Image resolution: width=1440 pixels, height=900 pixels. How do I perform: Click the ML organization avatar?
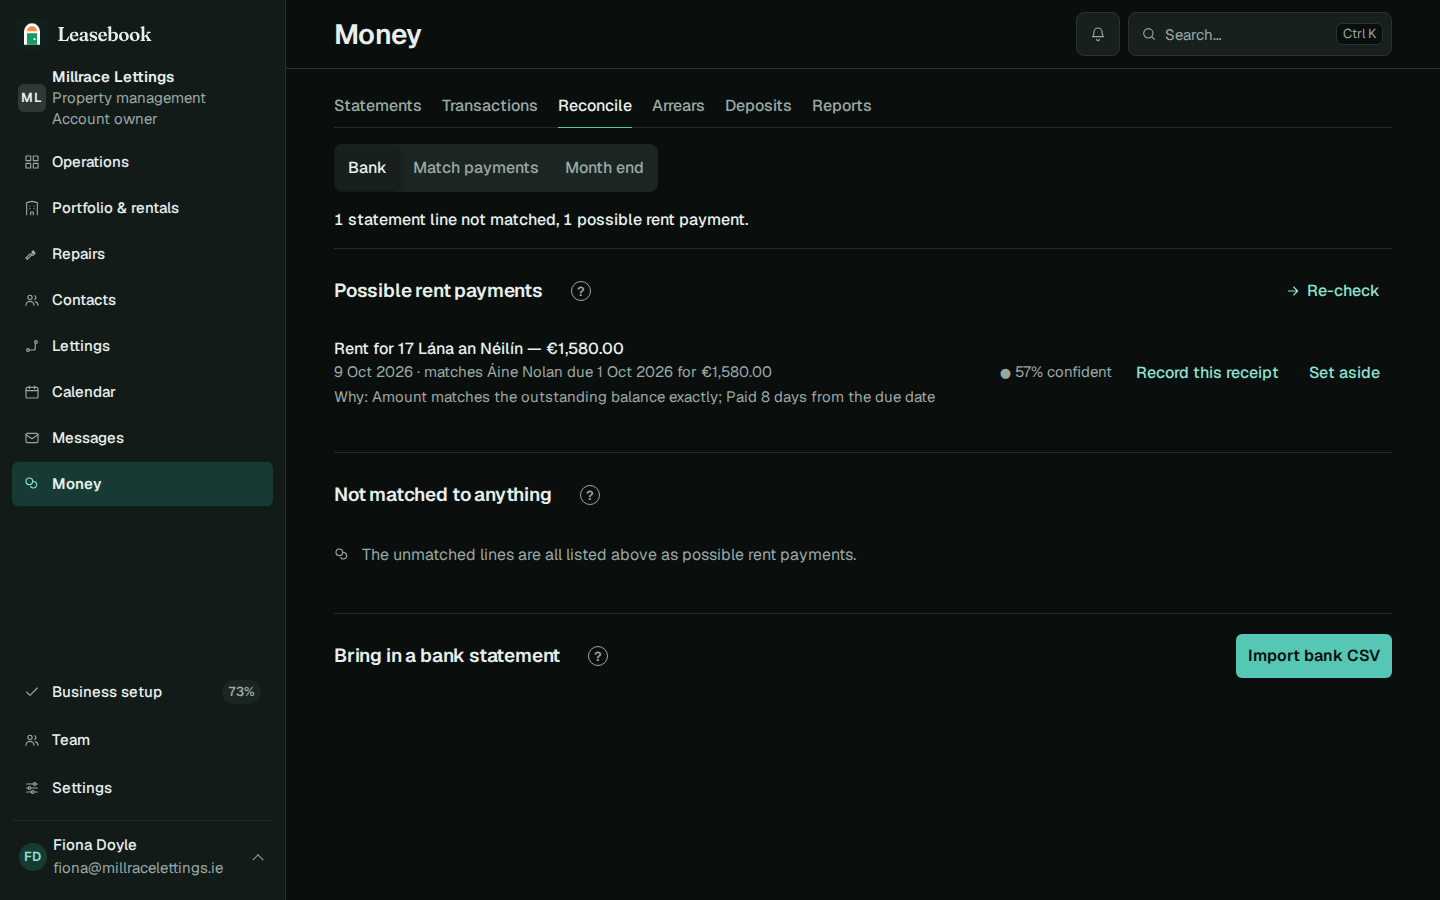tap(32, 98)
